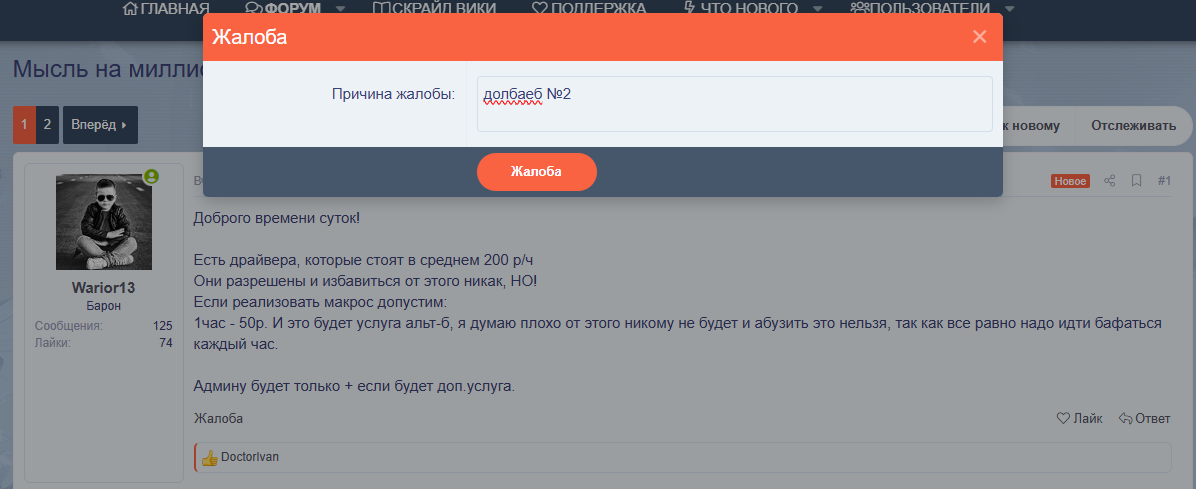Click the share icon on post #1
This screenshot has width=1196, height=489.
[x=1109, y=181]
